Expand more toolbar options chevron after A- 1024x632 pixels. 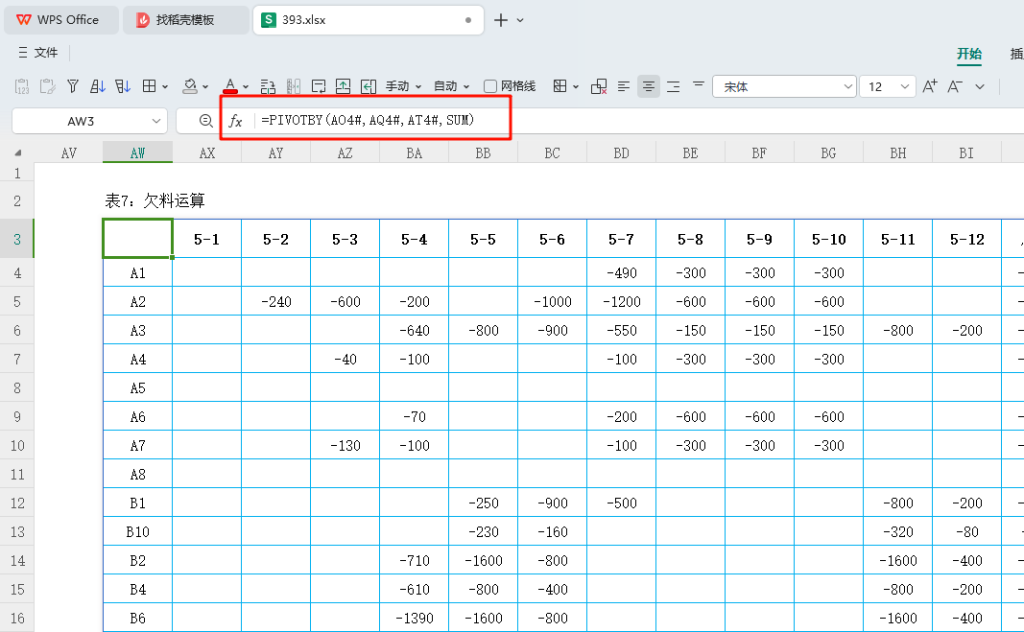coord(980,86)
